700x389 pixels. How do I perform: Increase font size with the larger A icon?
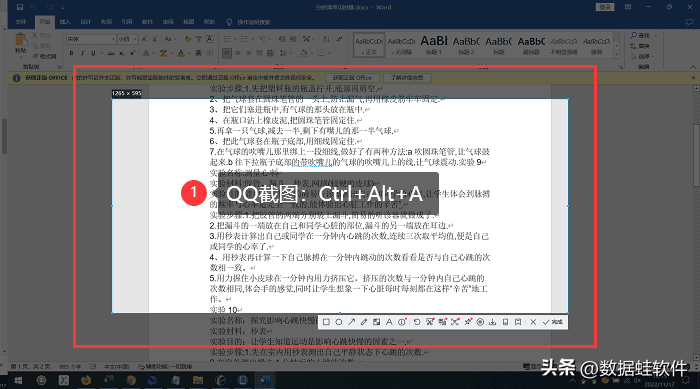tap(144, 39)
